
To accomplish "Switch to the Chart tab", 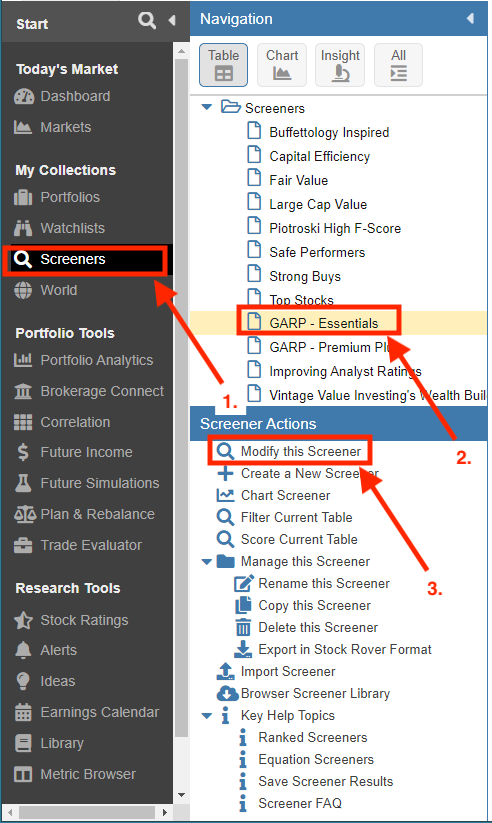I will click(x=282, y=65).
